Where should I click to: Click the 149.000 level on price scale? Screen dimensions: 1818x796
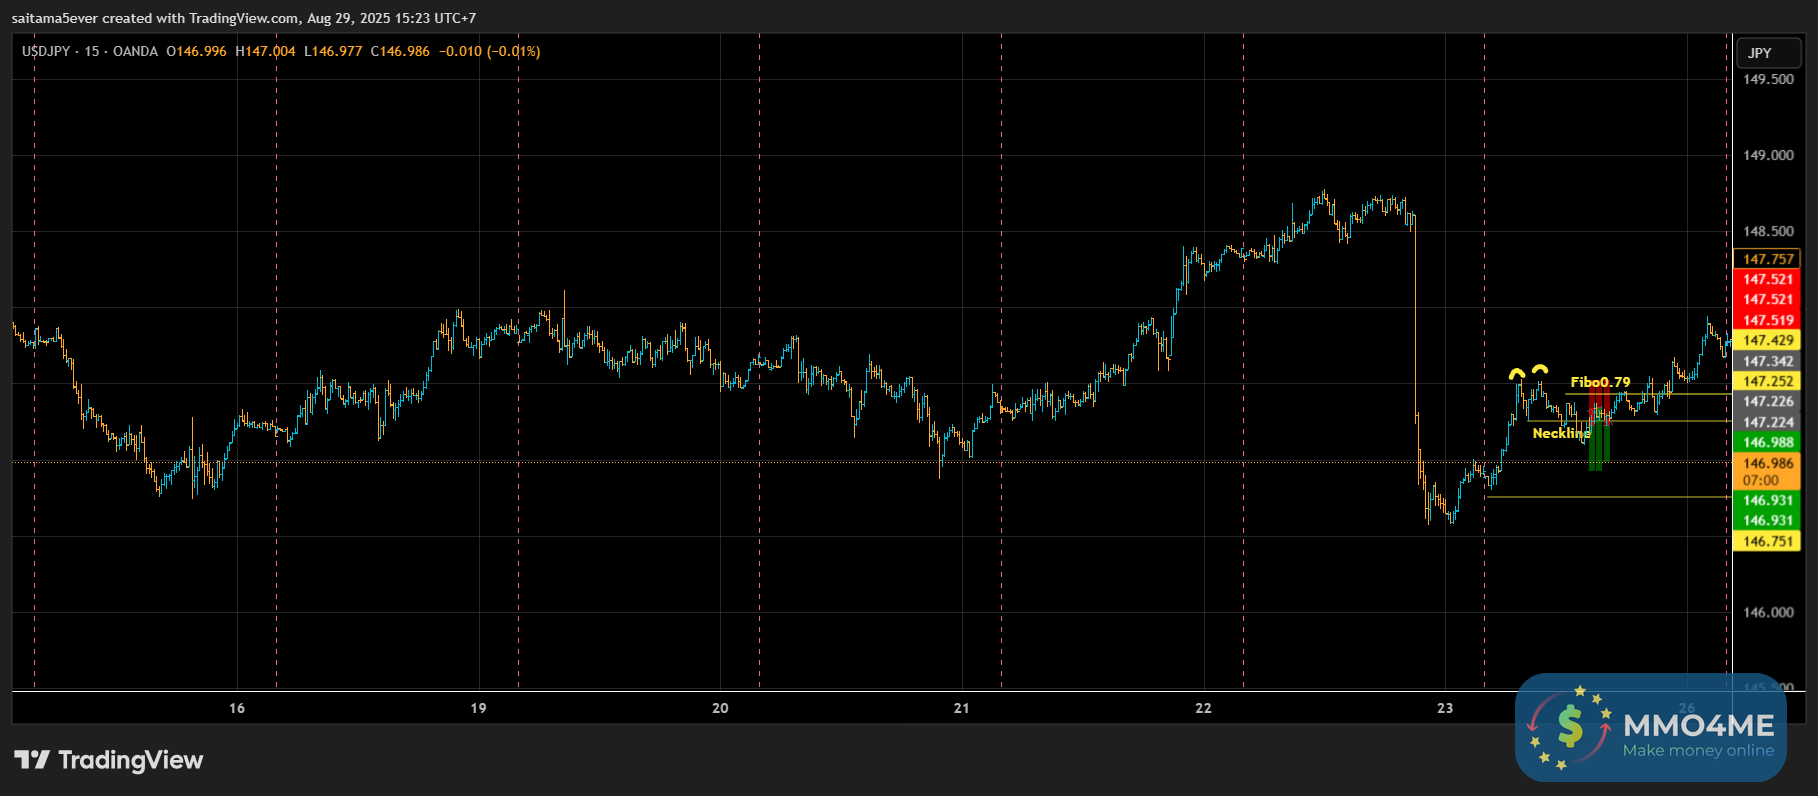coord(1768,155)
